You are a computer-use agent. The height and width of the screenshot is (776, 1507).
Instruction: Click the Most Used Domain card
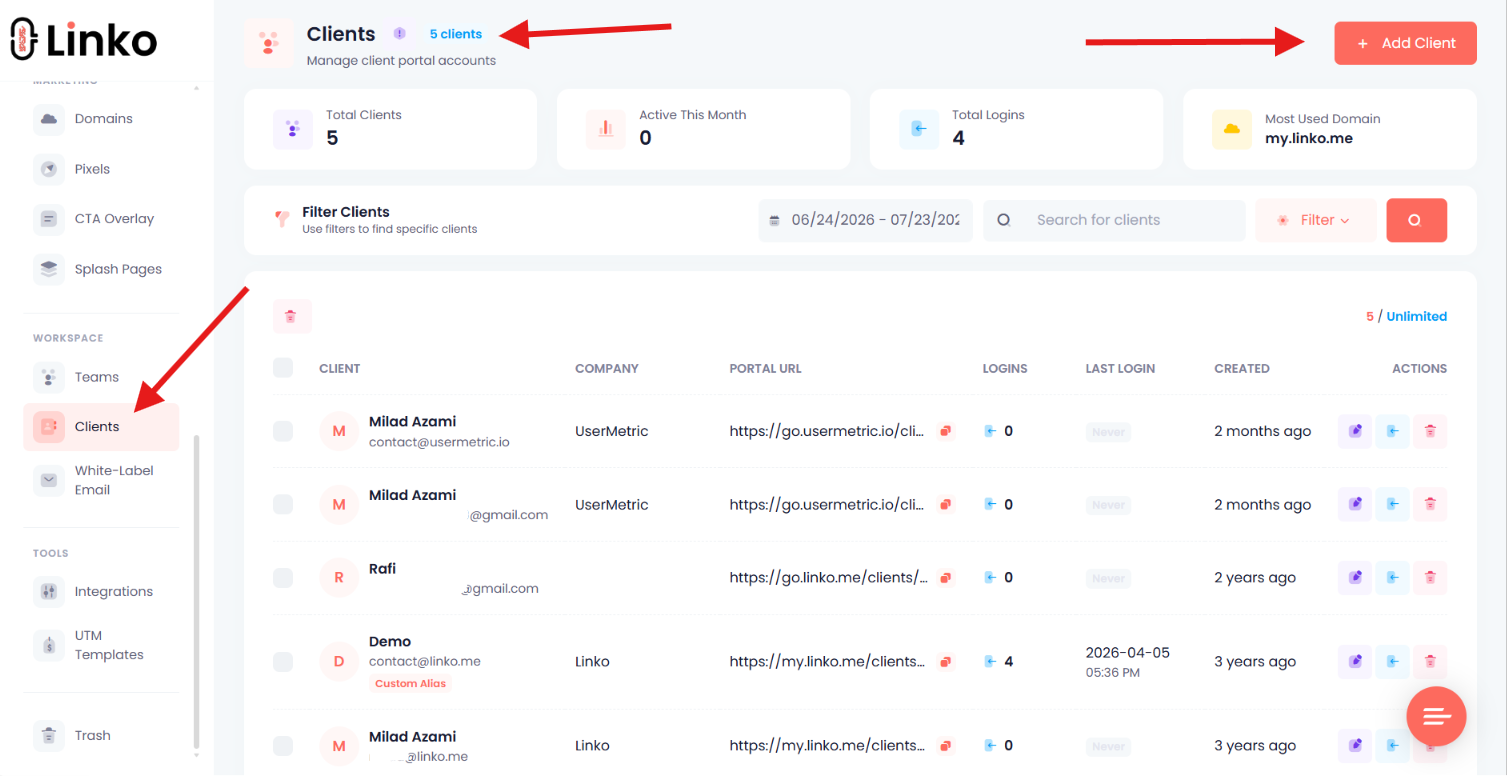[x=1329, y=129]
